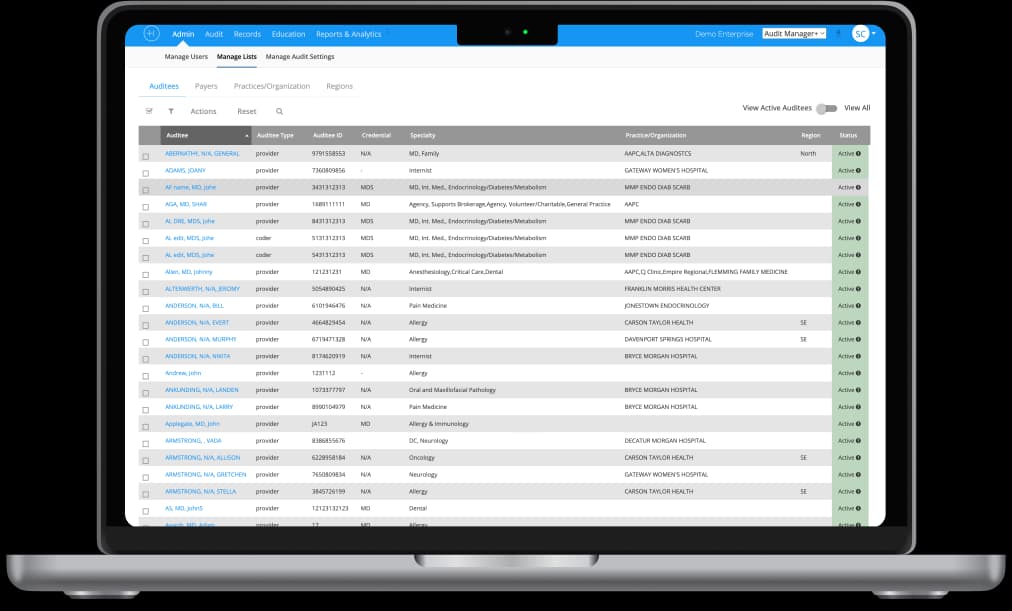The height and width of the screenshot is (611, 1012).
Task: Sort by the Auditee column arrow
Action: coord(246,136)
